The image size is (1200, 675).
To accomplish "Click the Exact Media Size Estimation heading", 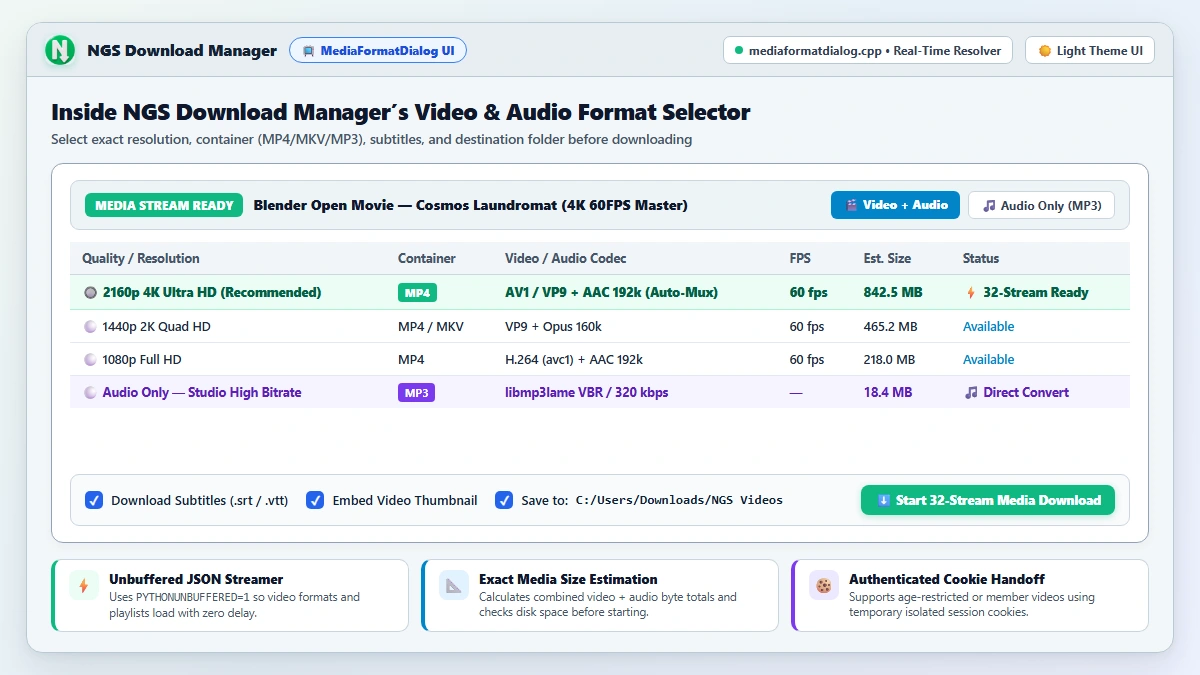I will pyautogui.click(x=568, y=579).
